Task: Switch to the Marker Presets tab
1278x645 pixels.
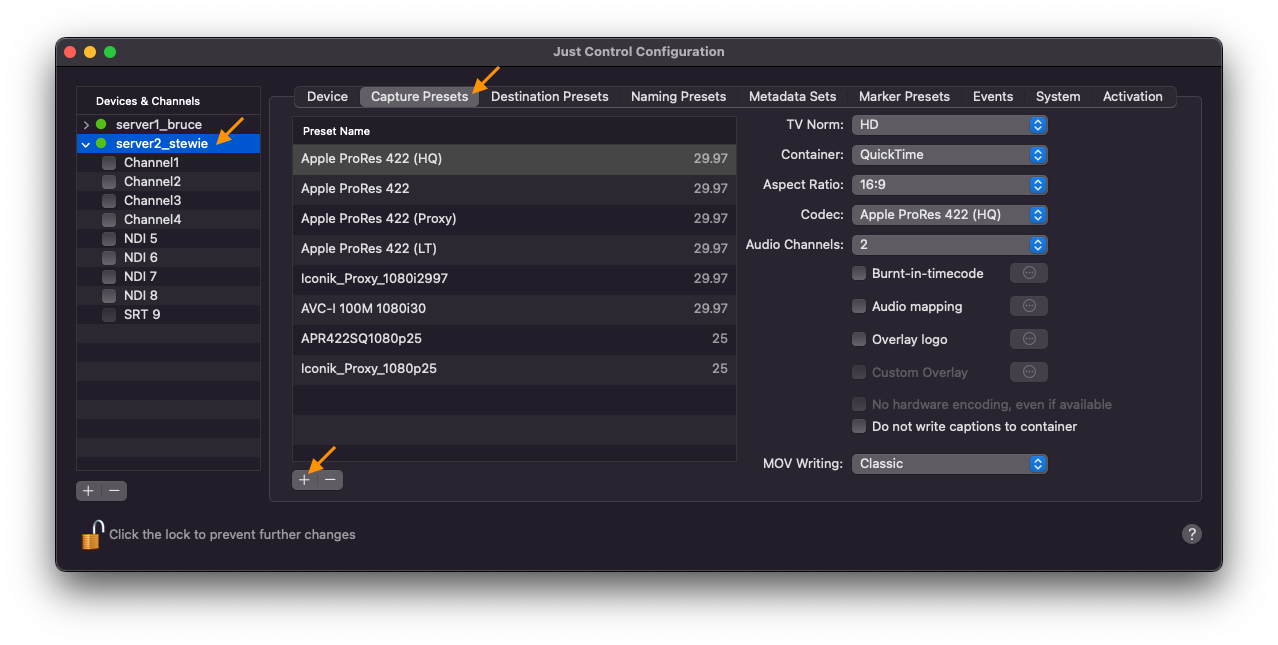Action: (905, 97)
